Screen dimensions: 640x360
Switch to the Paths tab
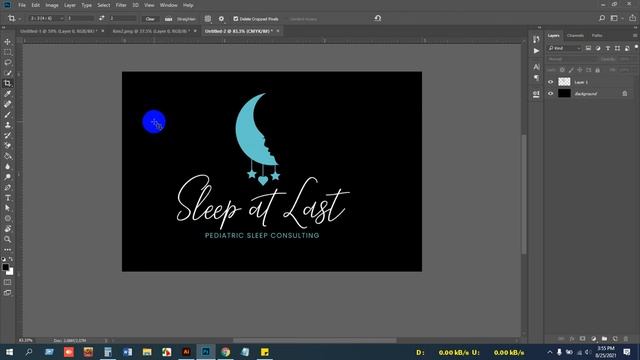[x=597, y=36]
